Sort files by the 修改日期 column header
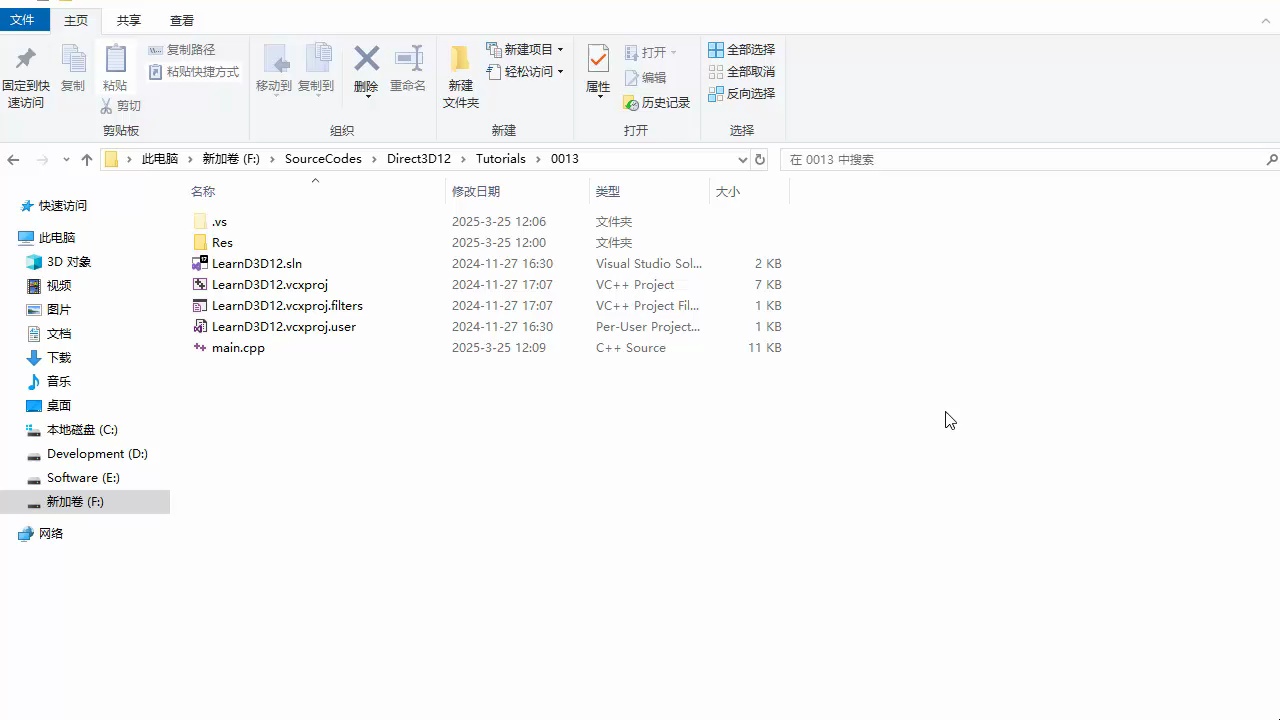 coord(476,191)
